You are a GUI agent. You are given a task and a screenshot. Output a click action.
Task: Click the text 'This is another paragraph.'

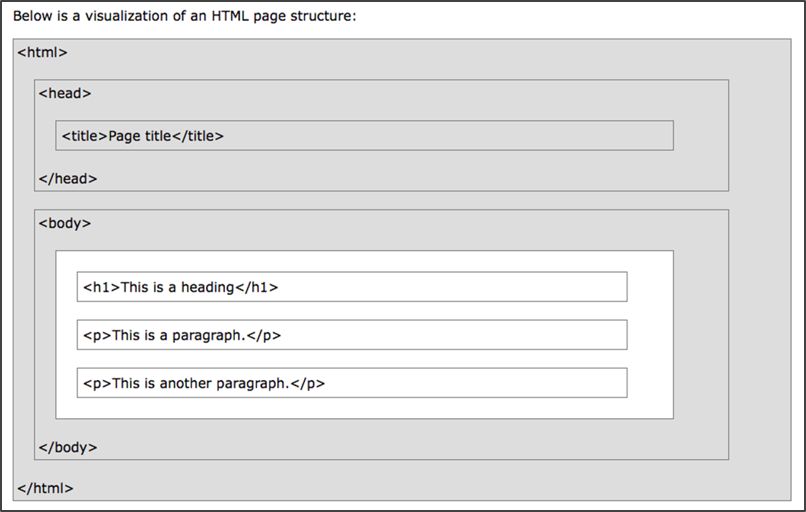point(200,383)
